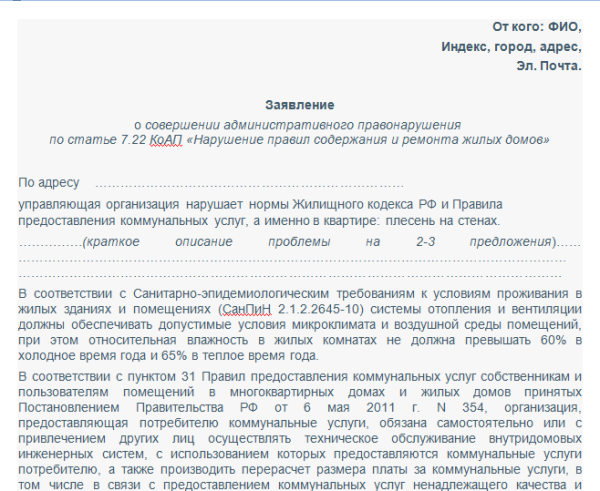600x491 pixels.
Task: Click the decree number "N 354"
Action: (x=460, y=408)
